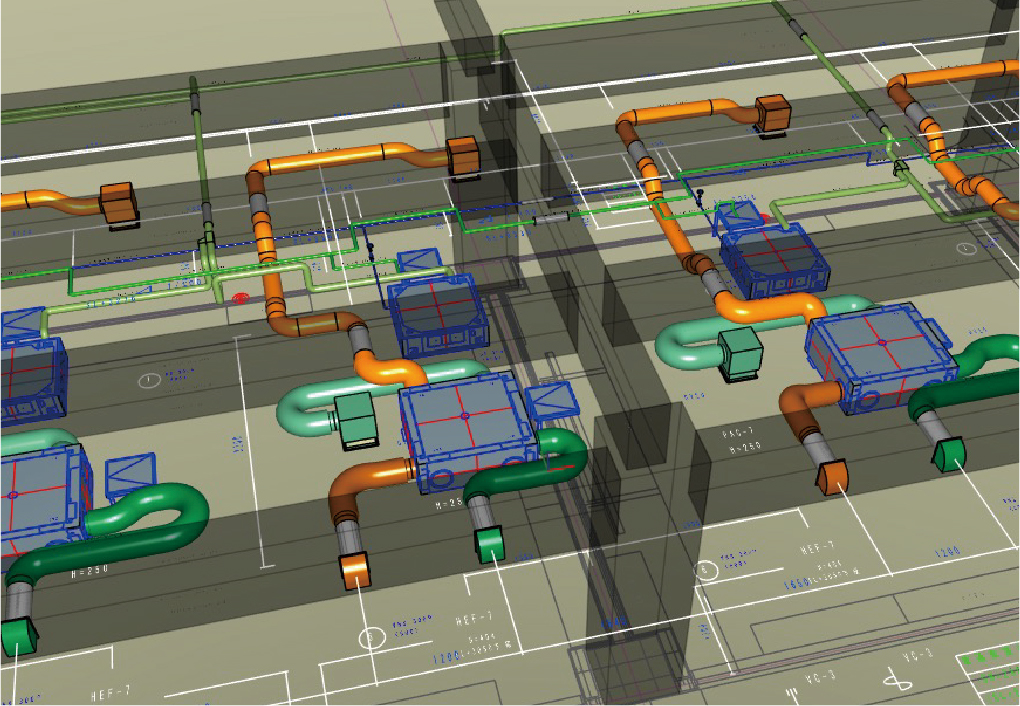The height and width of the screenshot is (706, 1020).
Task: Pick the orange box diffuser at the far left edge
Action: click(117, 204)
